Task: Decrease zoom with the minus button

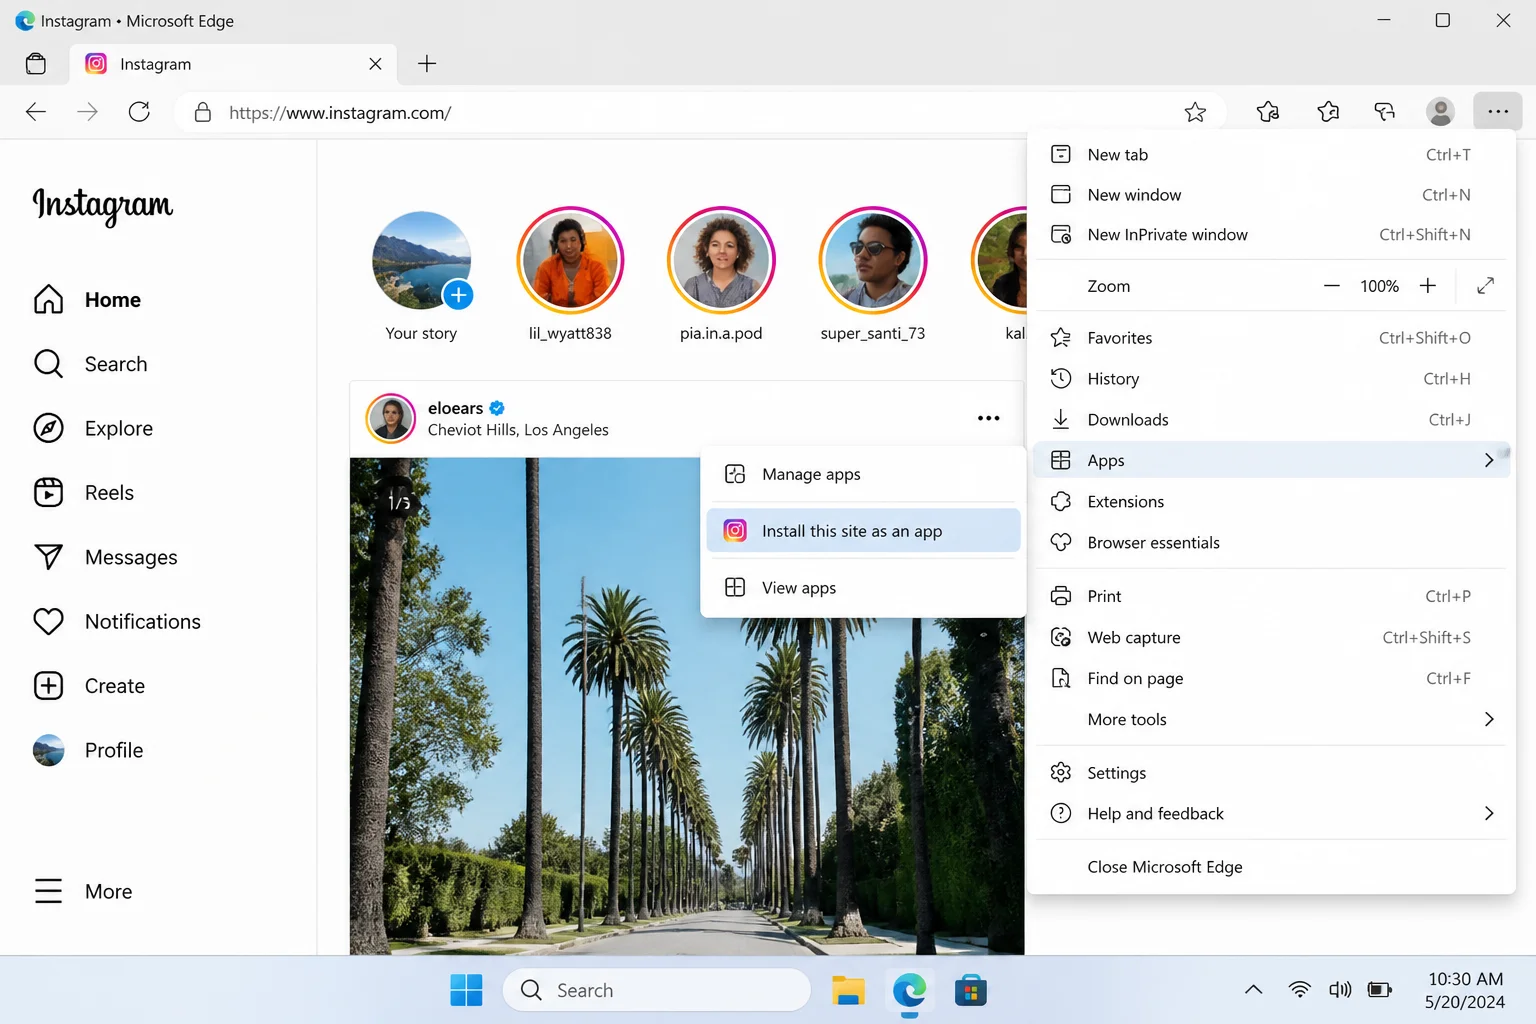Action: (x=1331, y=286)
